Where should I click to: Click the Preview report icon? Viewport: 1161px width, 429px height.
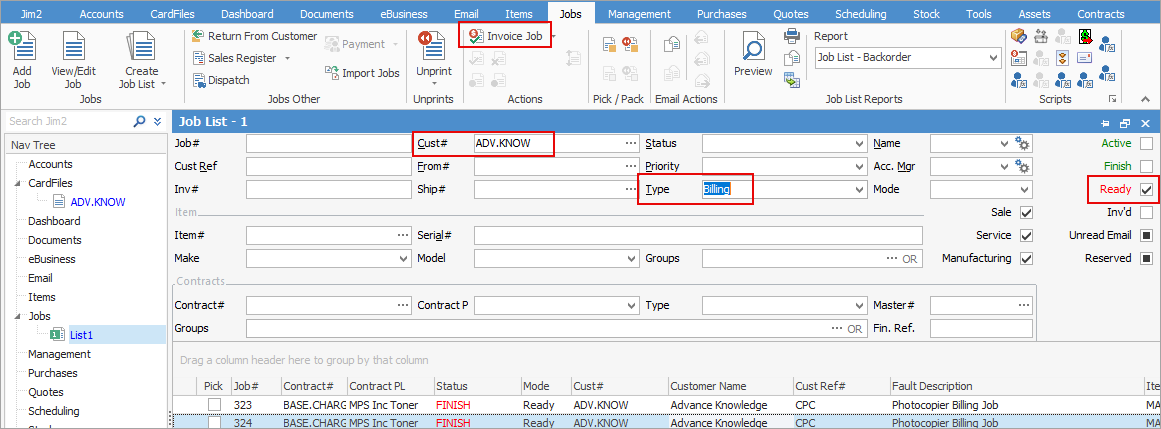[x=753, y=47]
